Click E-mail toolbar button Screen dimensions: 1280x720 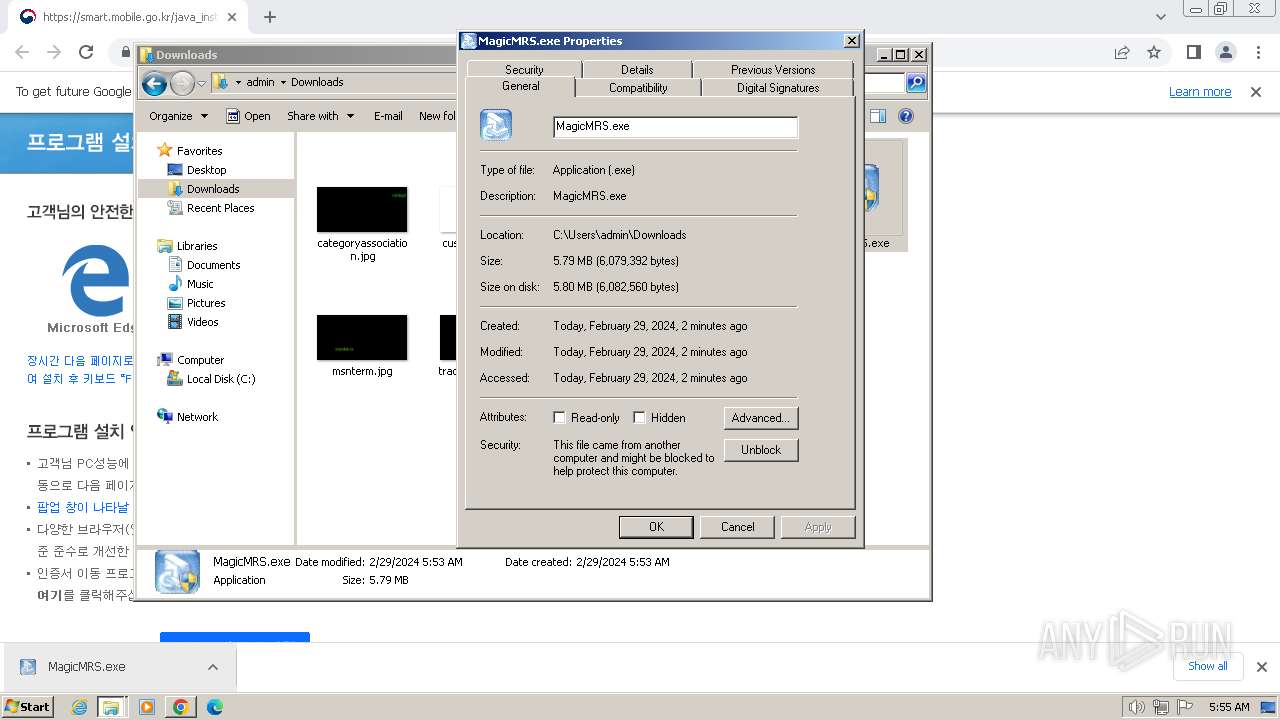click(388, 116)
